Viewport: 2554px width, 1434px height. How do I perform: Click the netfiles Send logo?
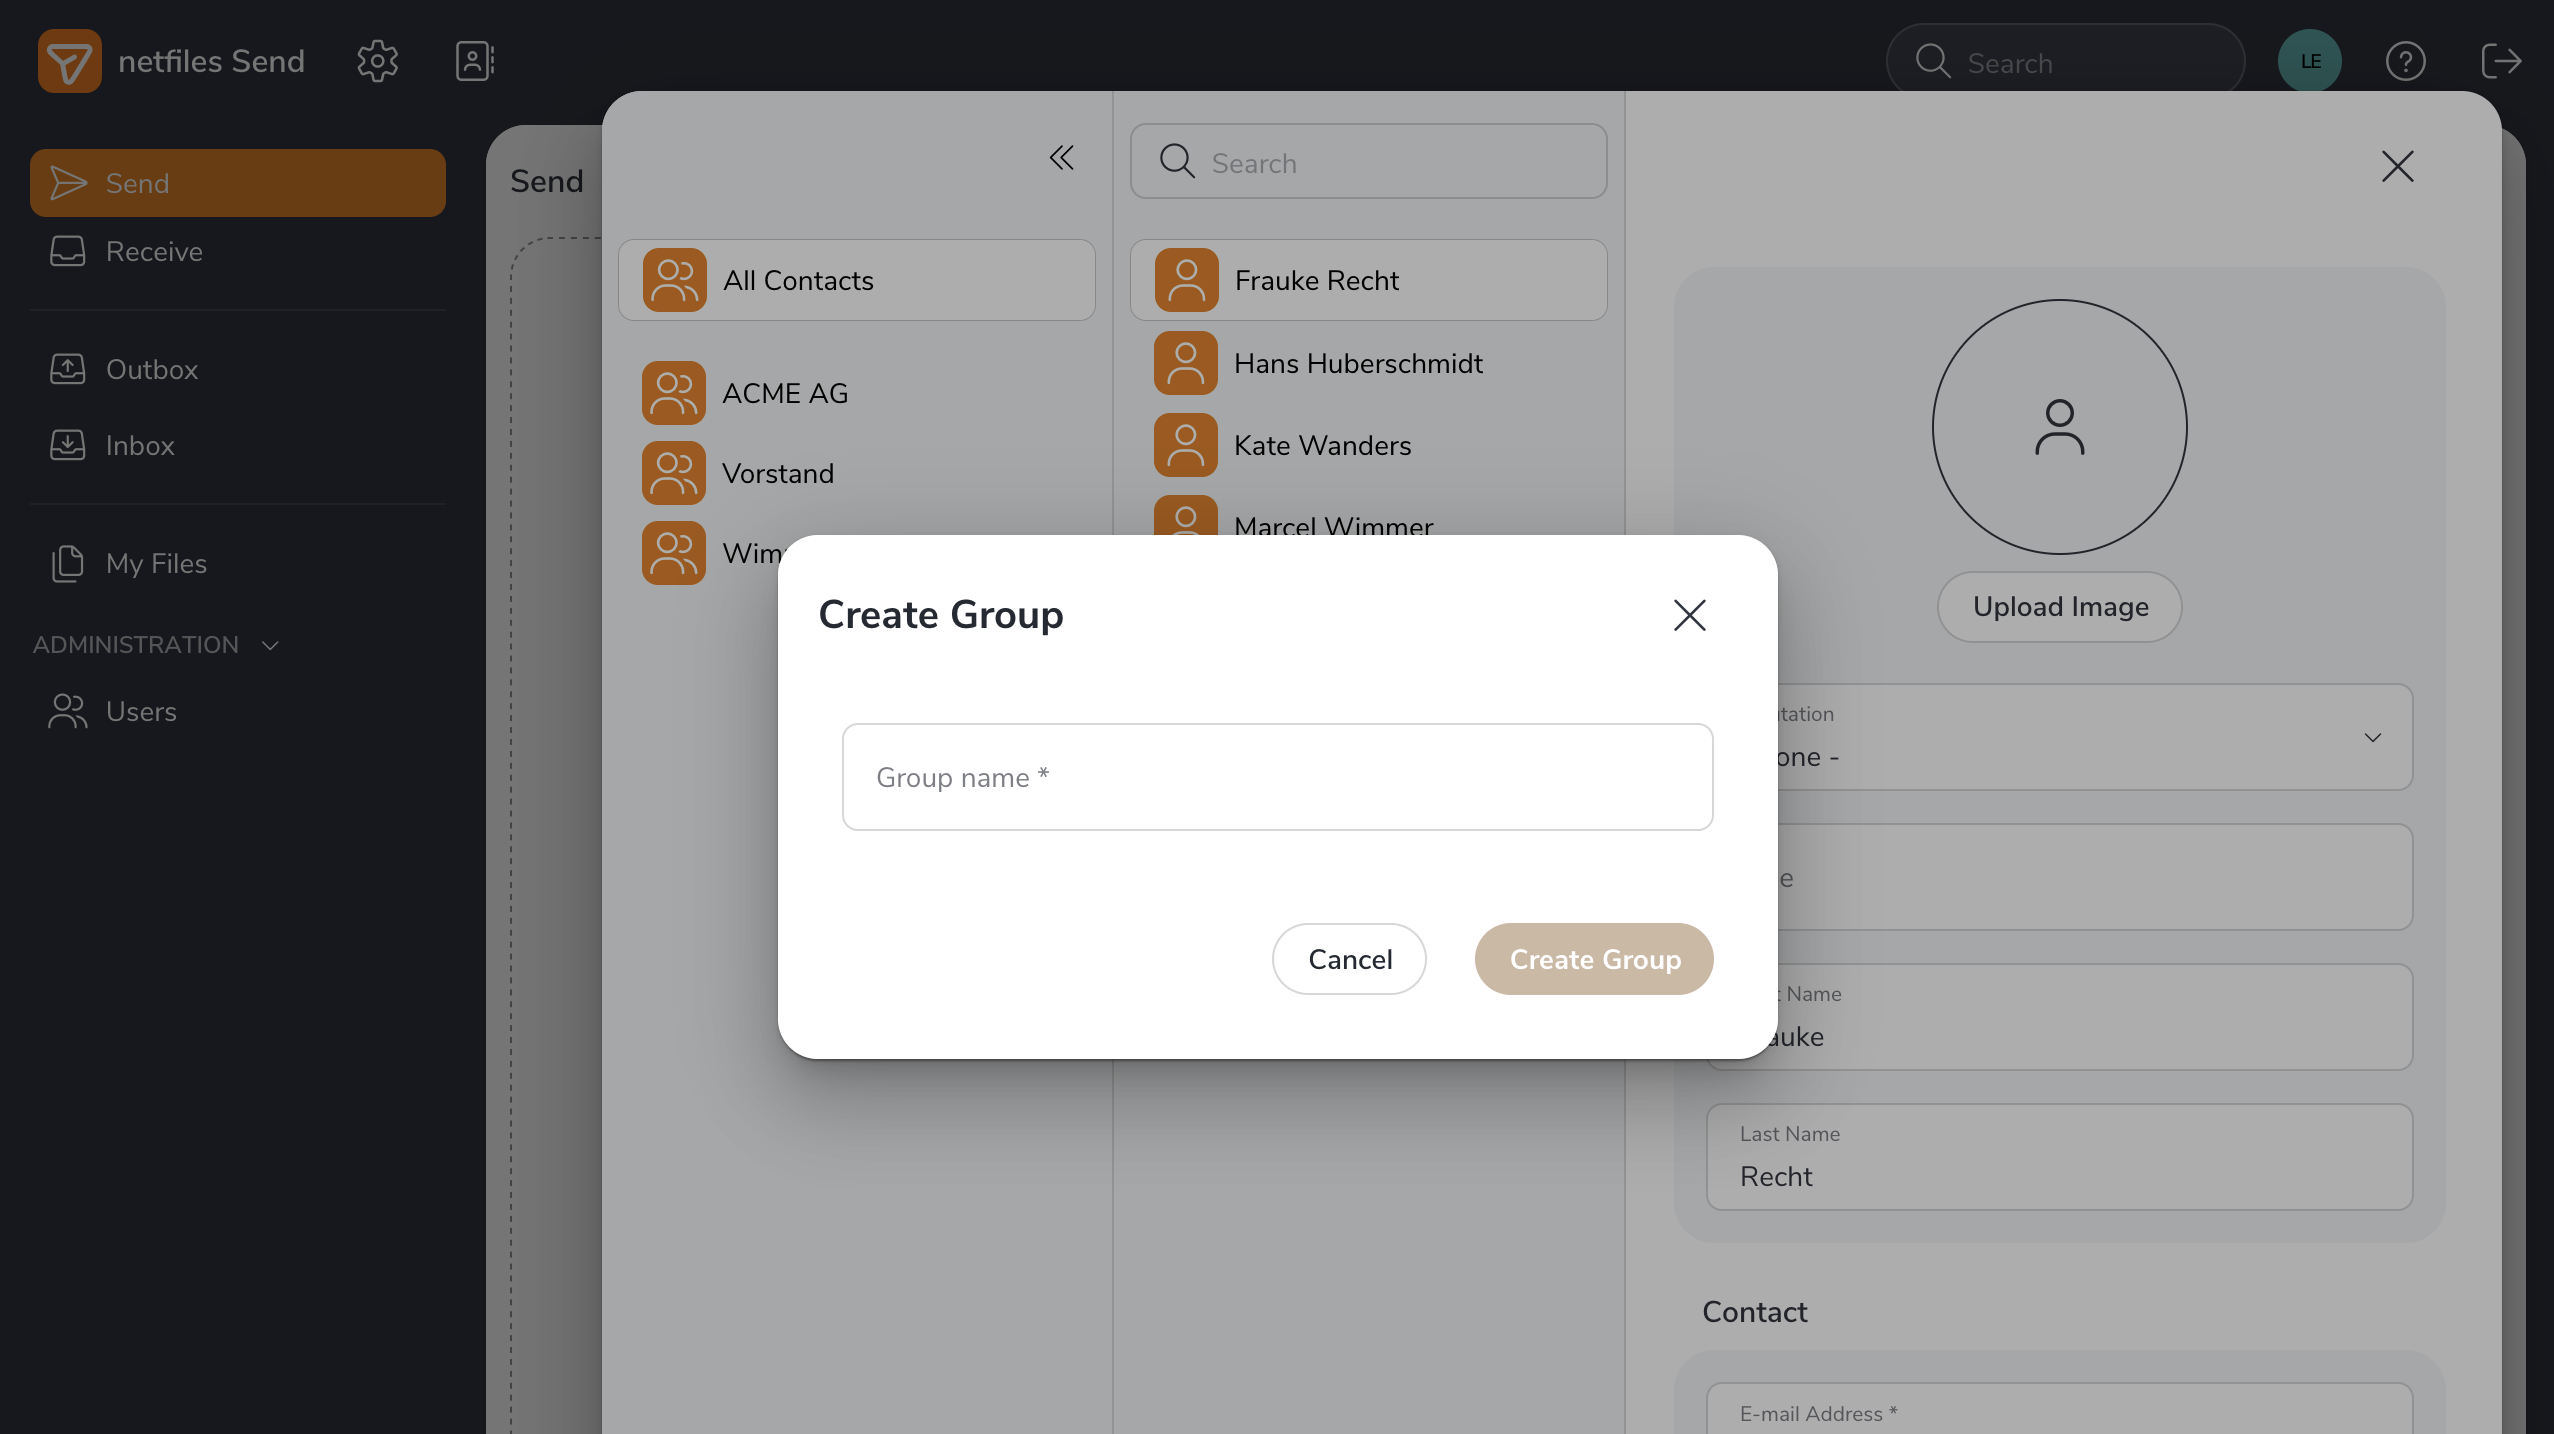(70, 61)
